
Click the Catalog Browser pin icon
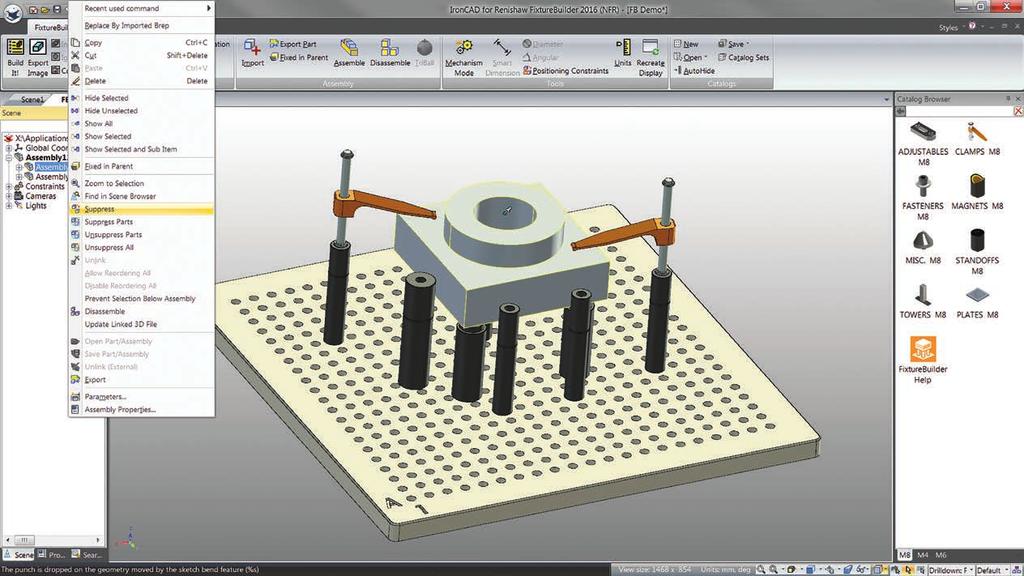[x=1008, y=99]
